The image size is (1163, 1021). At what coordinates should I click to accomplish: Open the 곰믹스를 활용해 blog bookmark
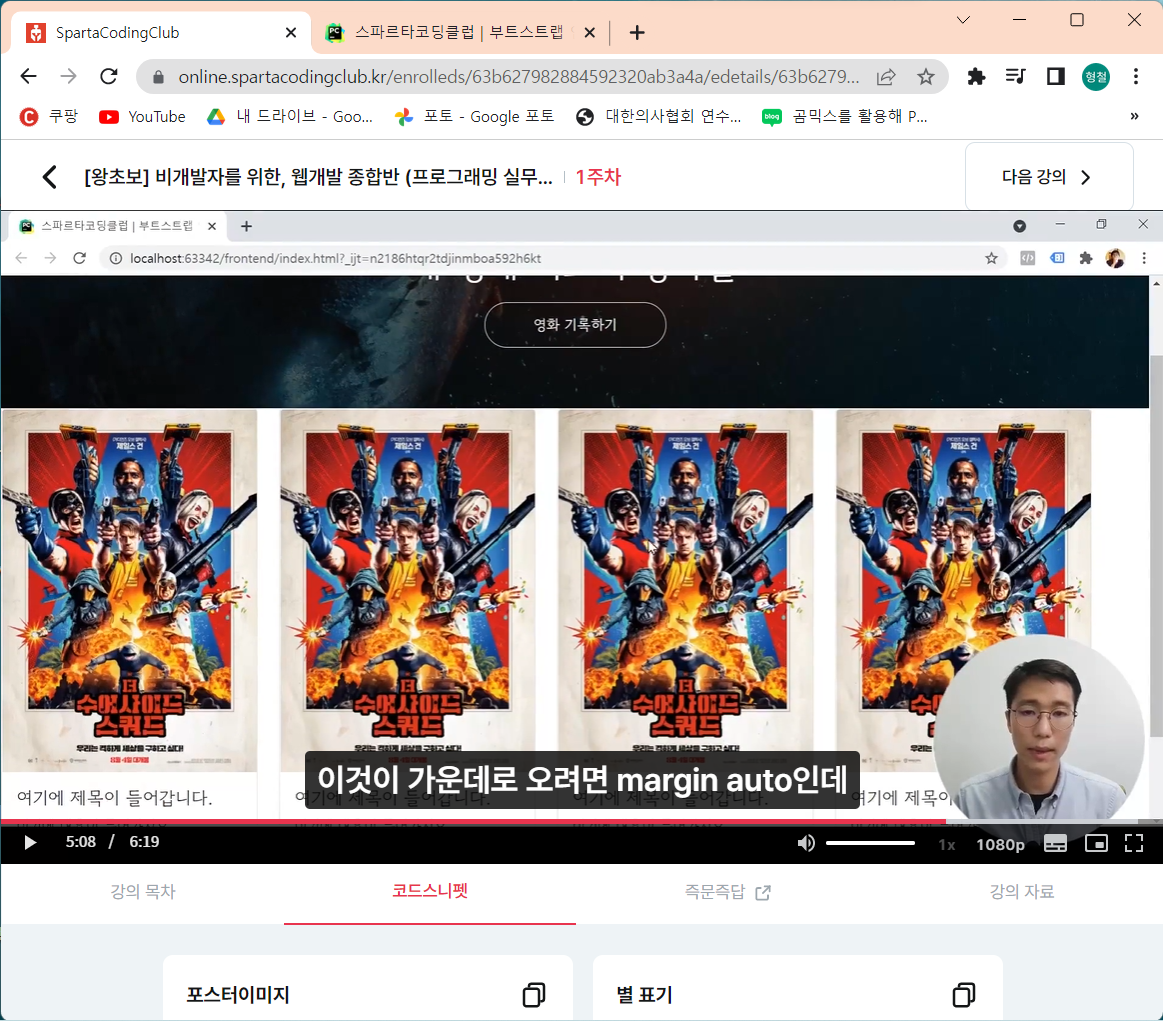pos(845,116)
